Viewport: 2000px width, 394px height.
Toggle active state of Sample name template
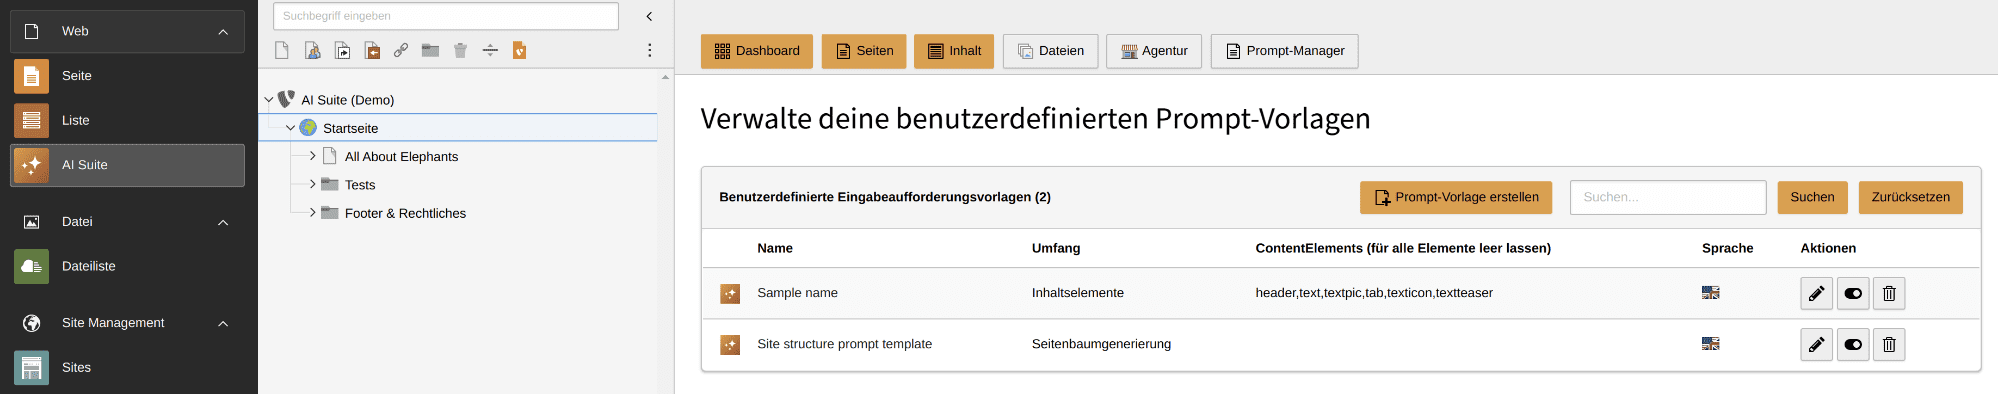coord(1853,293)
